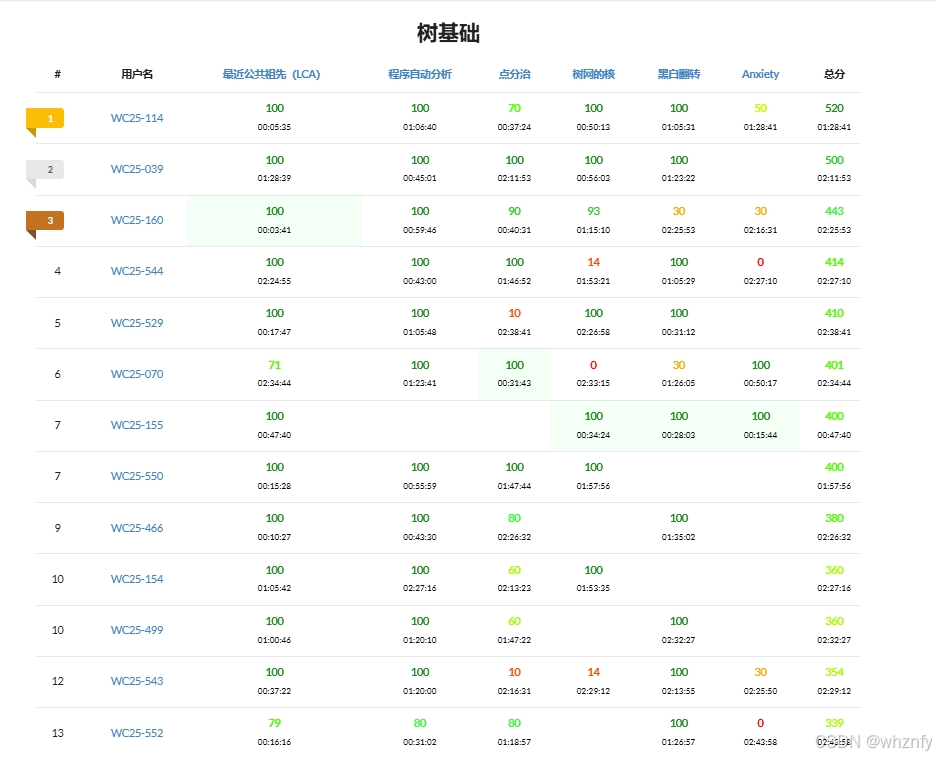Open user WC25-529 profile
Image resolution: width=936 pixels, height=757 pixels.
[137, 323]
